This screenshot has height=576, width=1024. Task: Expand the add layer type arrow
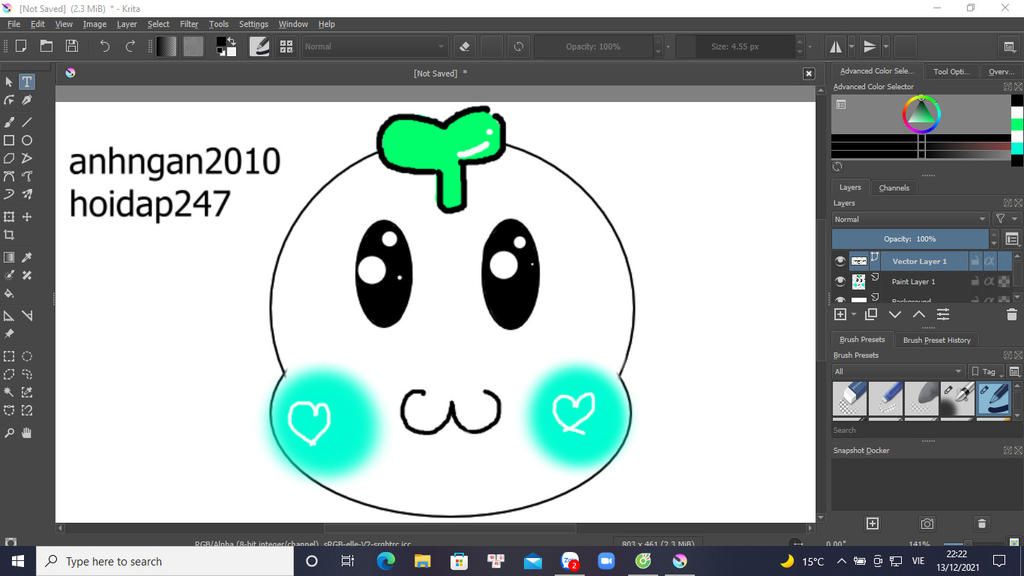click(853, 315)
